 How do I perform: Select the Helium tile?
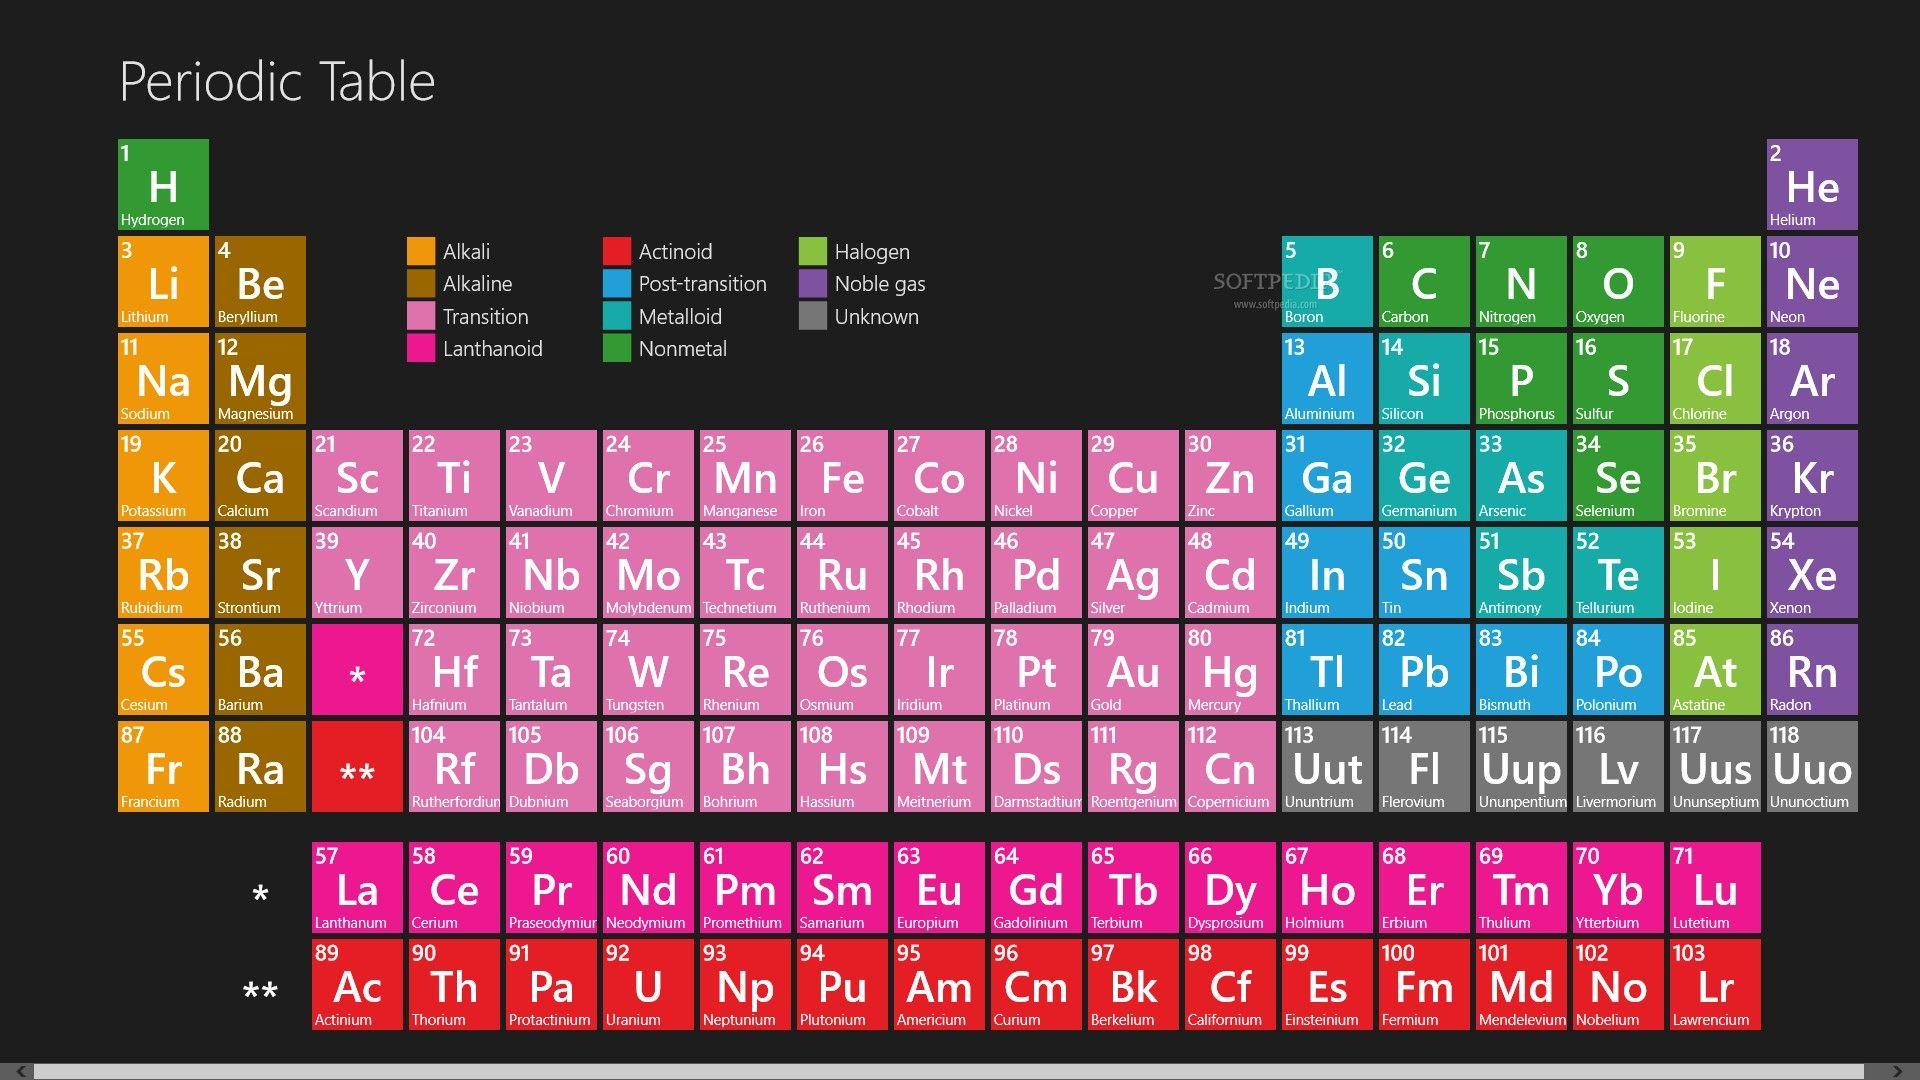tap(1812, 184)
